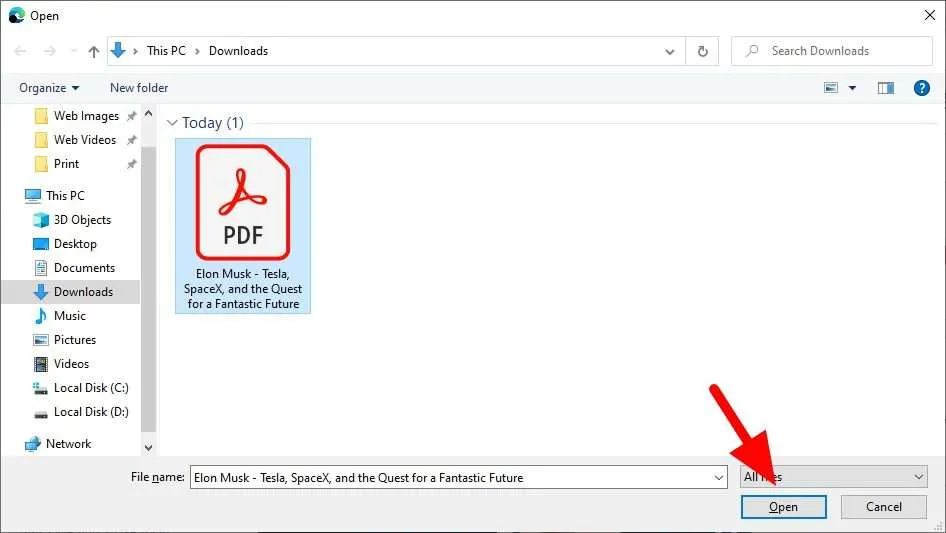Click the PDF file name label
Image resolution: width=946 pixels, height=533 pixels.
pyautogui.click(x=243, y=289)
